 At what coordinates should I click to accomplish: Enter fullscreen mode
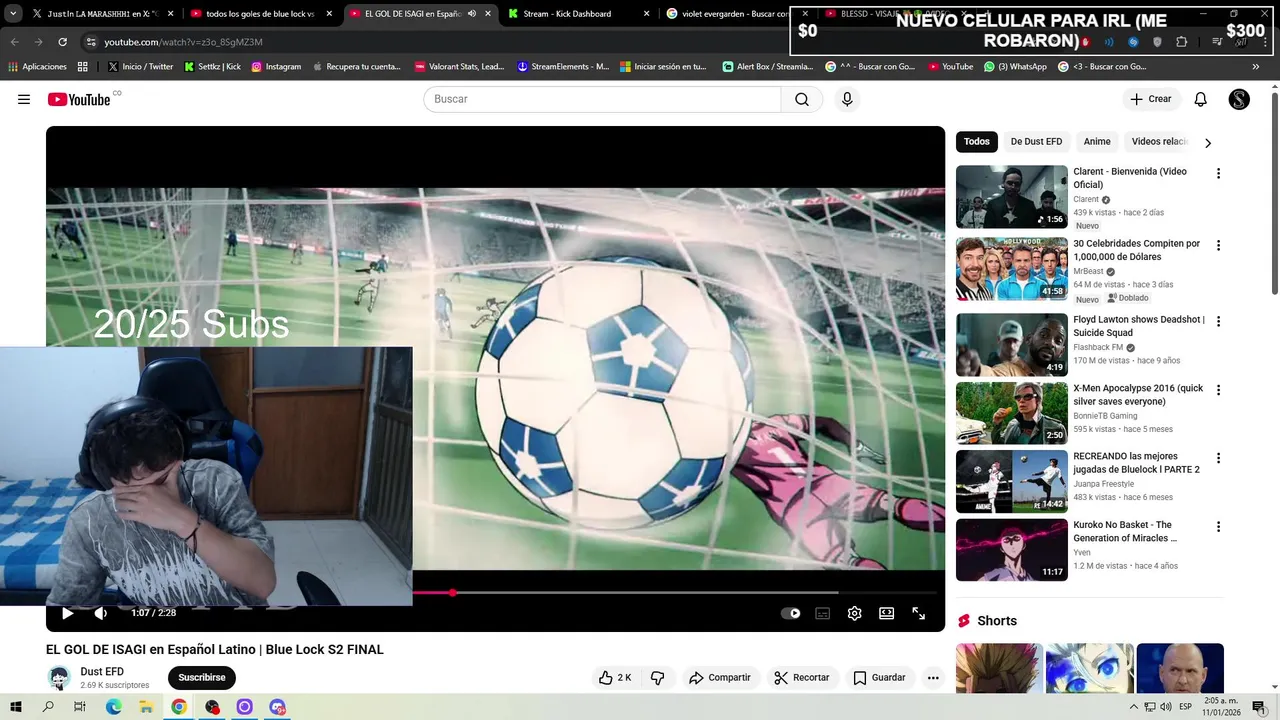pyautogui.click(x=918, y=613)
